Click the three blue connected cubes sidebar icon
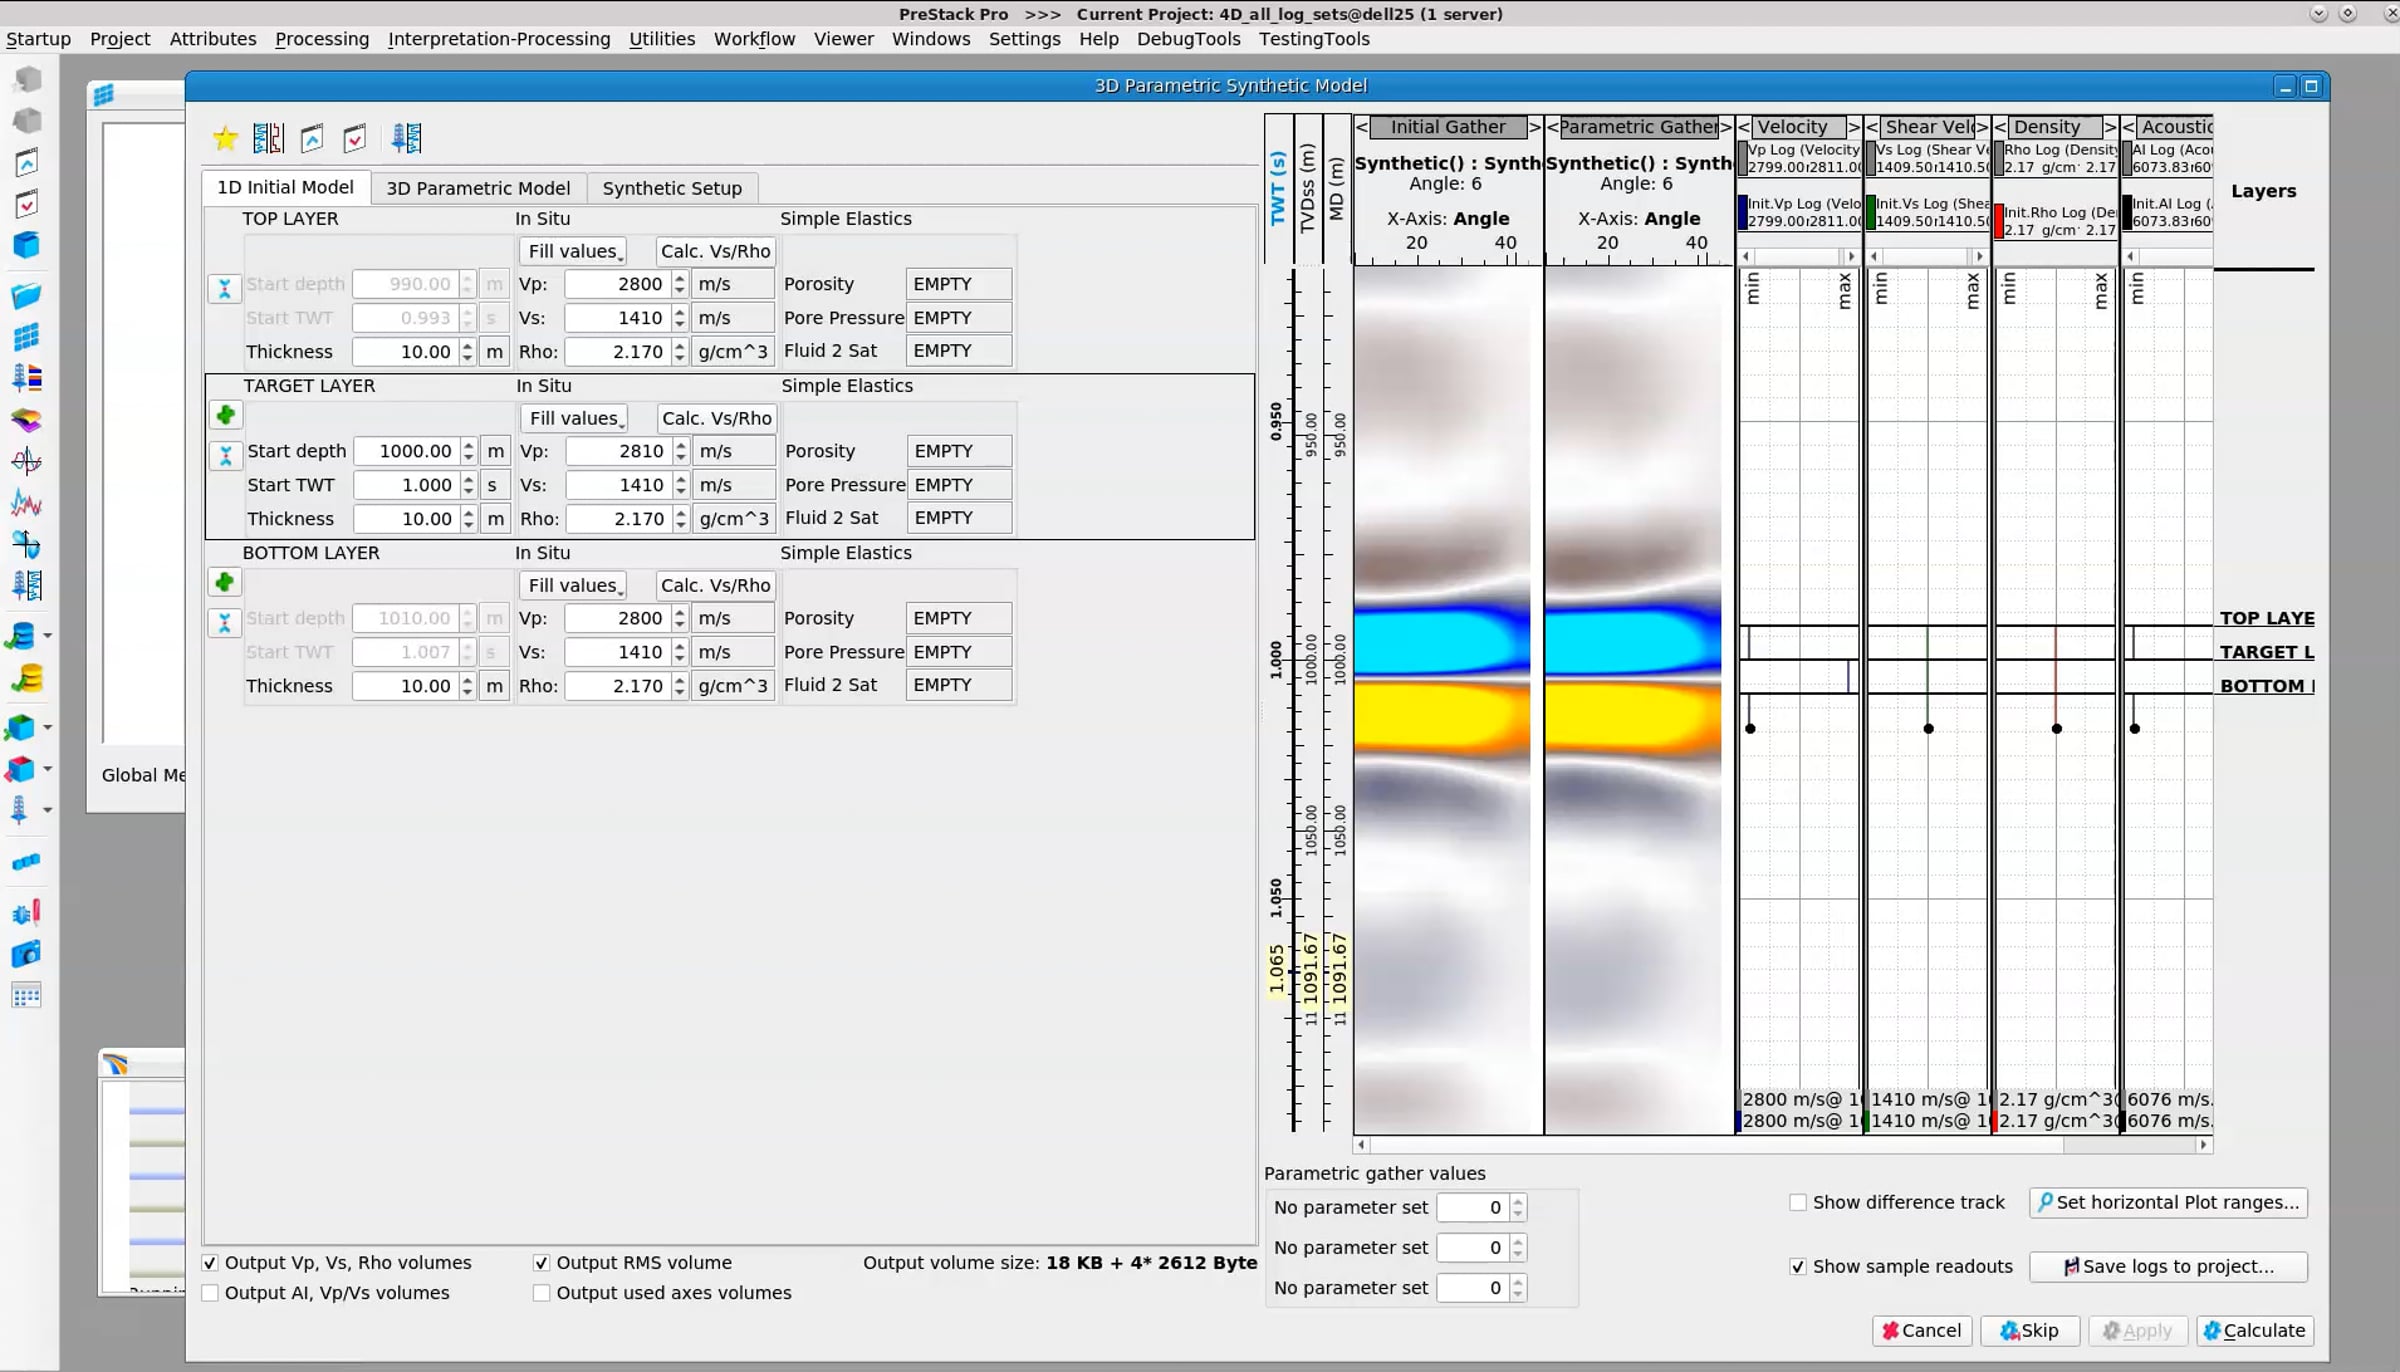The height and width of the screenshot is (1372, 2400). pos(26,862)
